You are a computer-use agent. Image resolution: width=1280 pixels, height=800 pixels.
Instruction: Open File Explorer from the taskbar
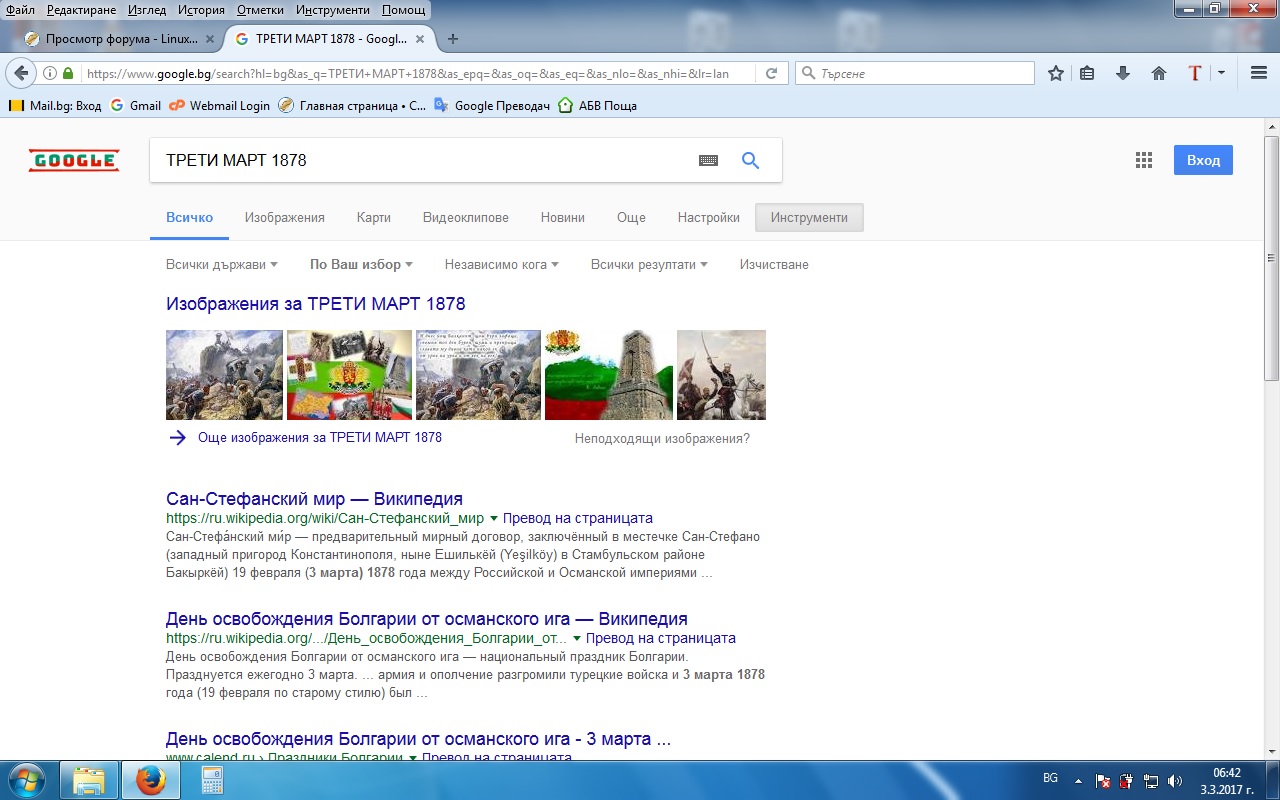[x=89, y=780]
